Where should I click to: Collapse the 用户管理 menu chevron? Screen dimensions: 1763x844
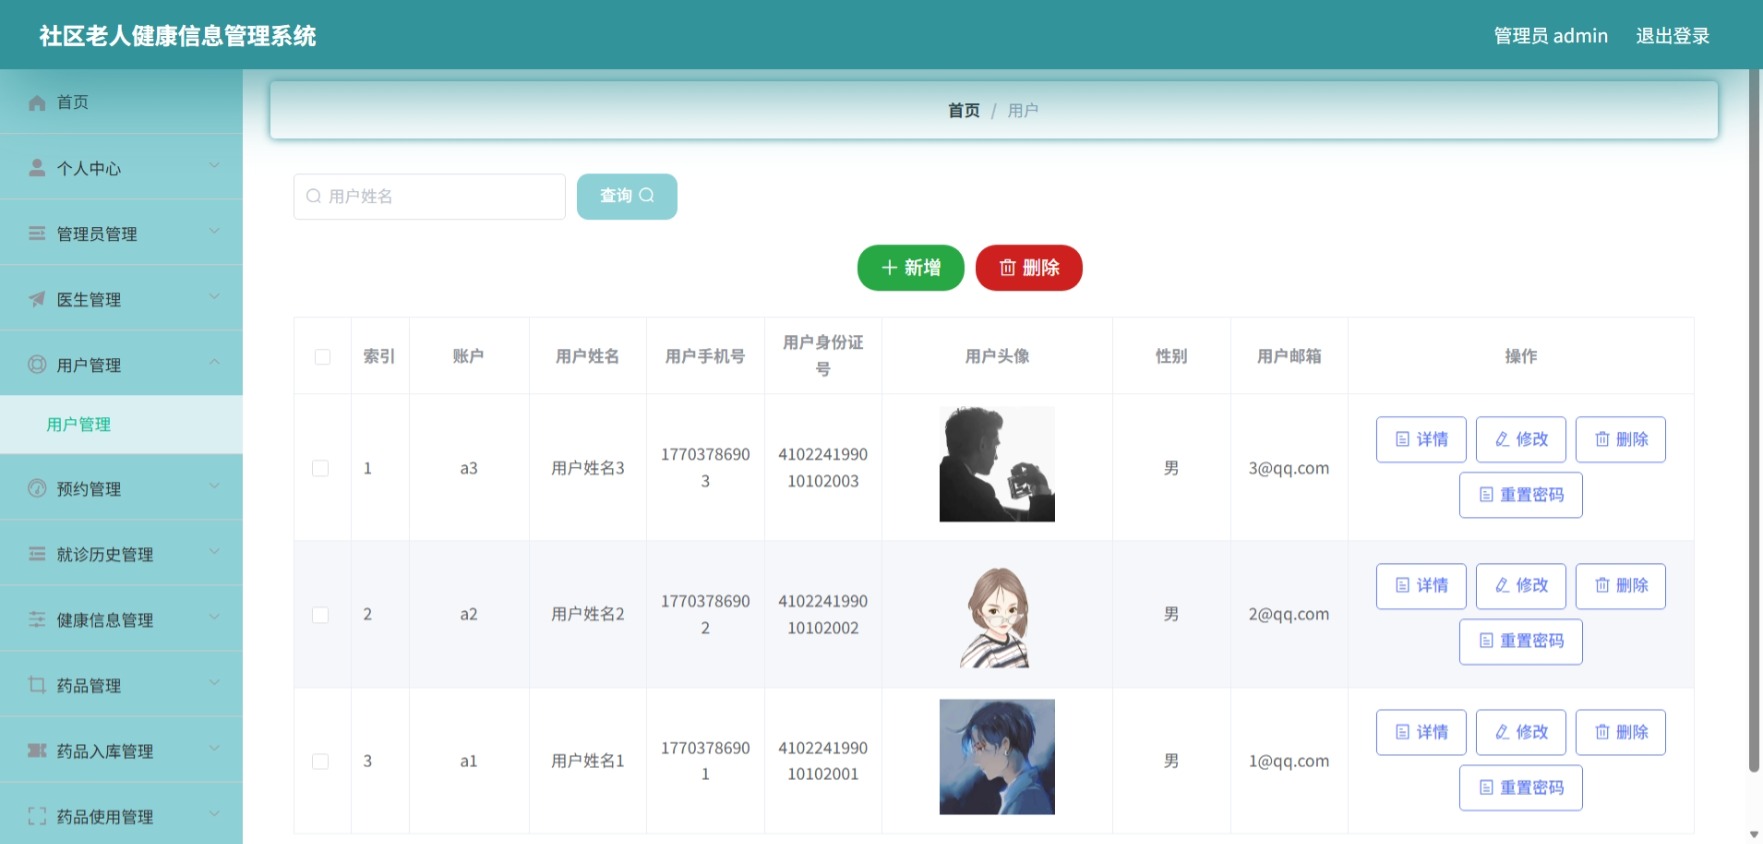214,363
